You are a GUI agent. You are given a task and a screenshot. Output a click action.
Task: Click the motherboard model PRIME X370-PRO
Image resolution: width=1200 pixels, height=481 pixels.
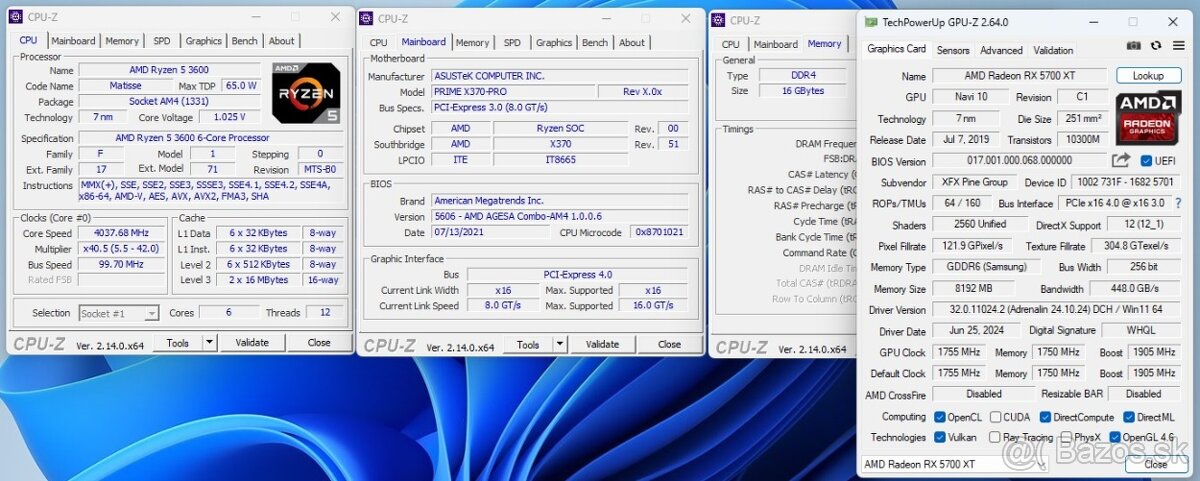511,92
